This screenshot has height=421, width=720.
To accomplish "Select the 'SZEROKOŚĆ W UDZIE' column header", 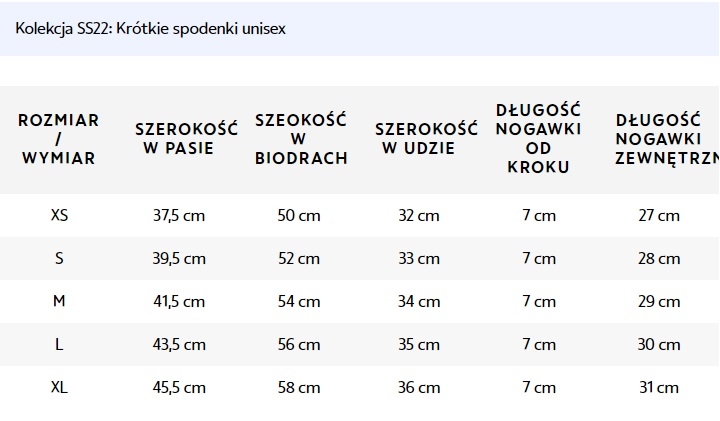I will [426, 139].
